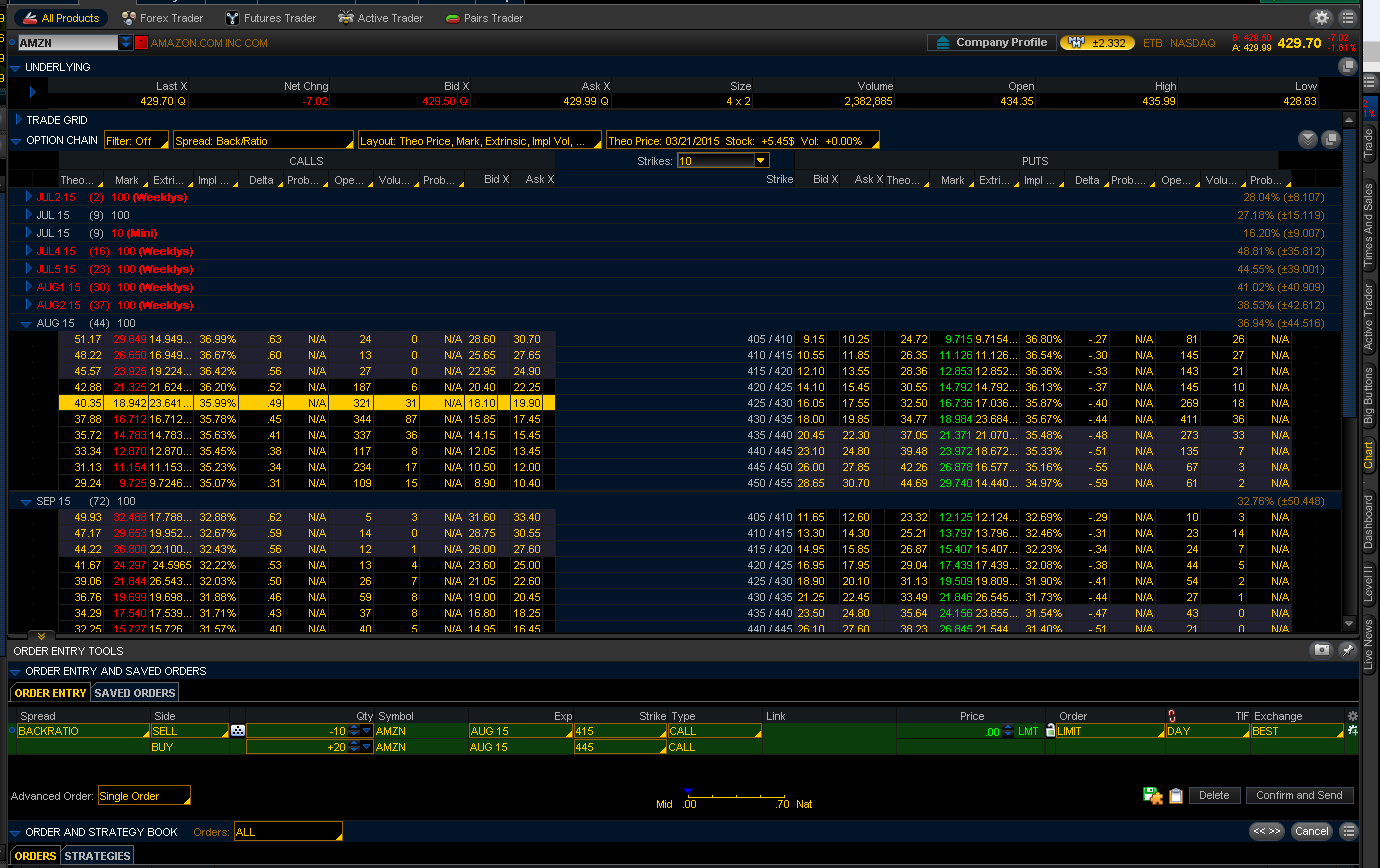This screenshot has height=868, width=1380.
Task: Click the Company Profile button
Action: pos(992,43)
